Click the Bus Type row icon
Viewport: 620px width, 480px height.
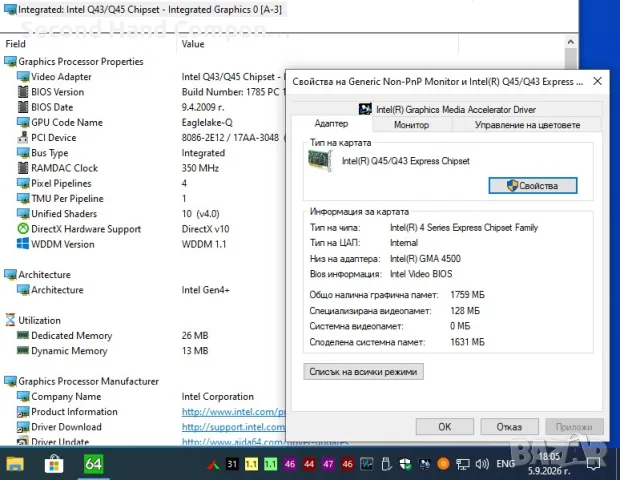pos(23,153)
